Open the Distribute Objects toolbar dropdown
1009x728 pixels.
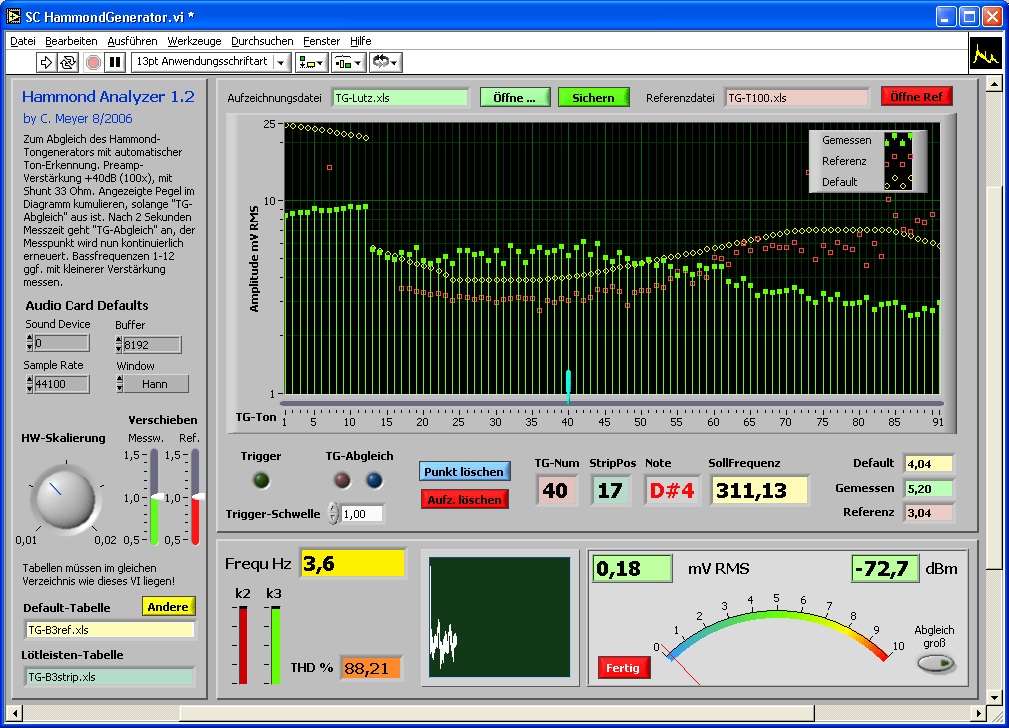(349, 62)
